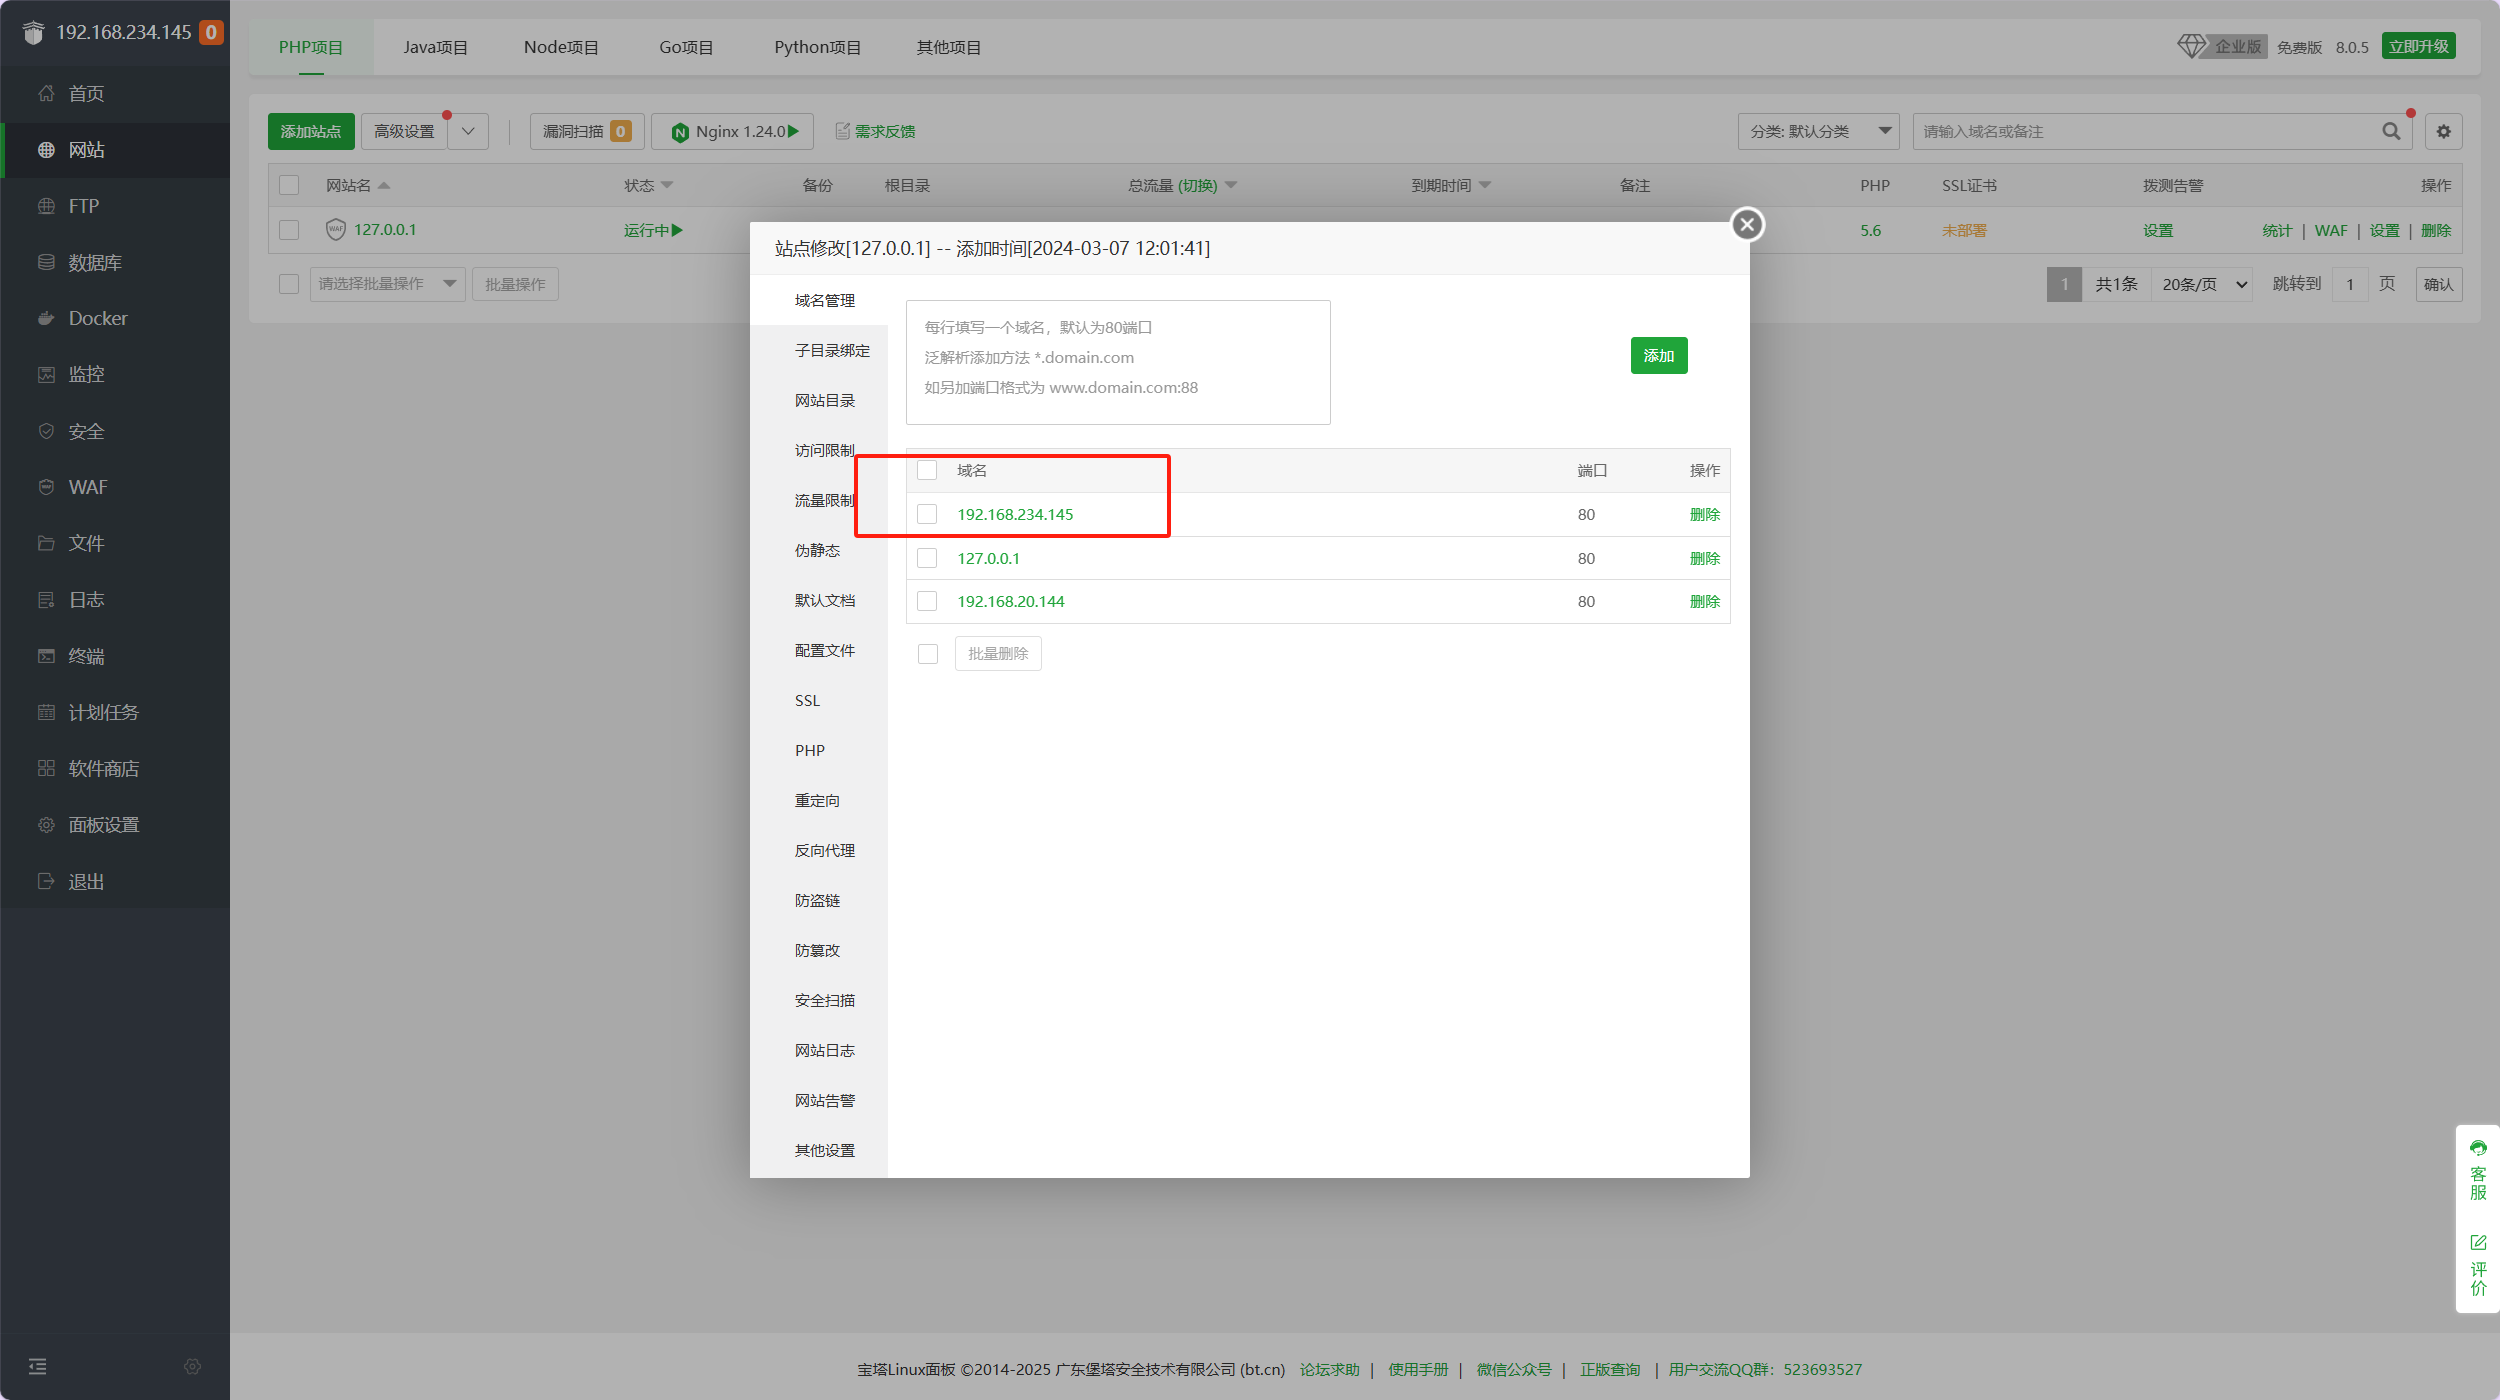Select all domains via header checkbox
The image size is (2500, 1400).
click(x=927, y=470)
